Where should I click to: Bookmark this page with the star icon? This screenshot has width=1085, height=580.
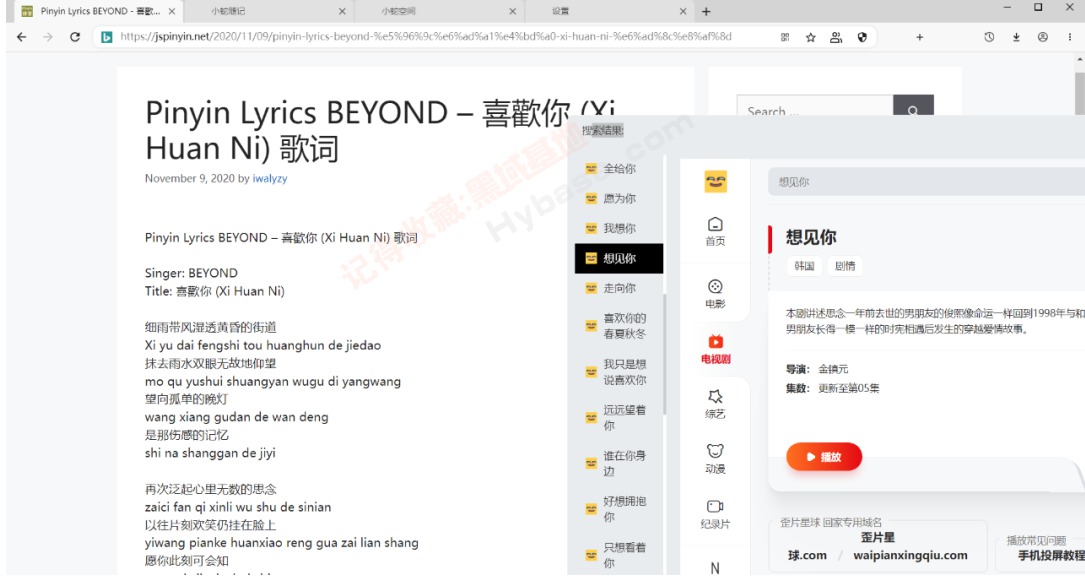pos(810,37)
